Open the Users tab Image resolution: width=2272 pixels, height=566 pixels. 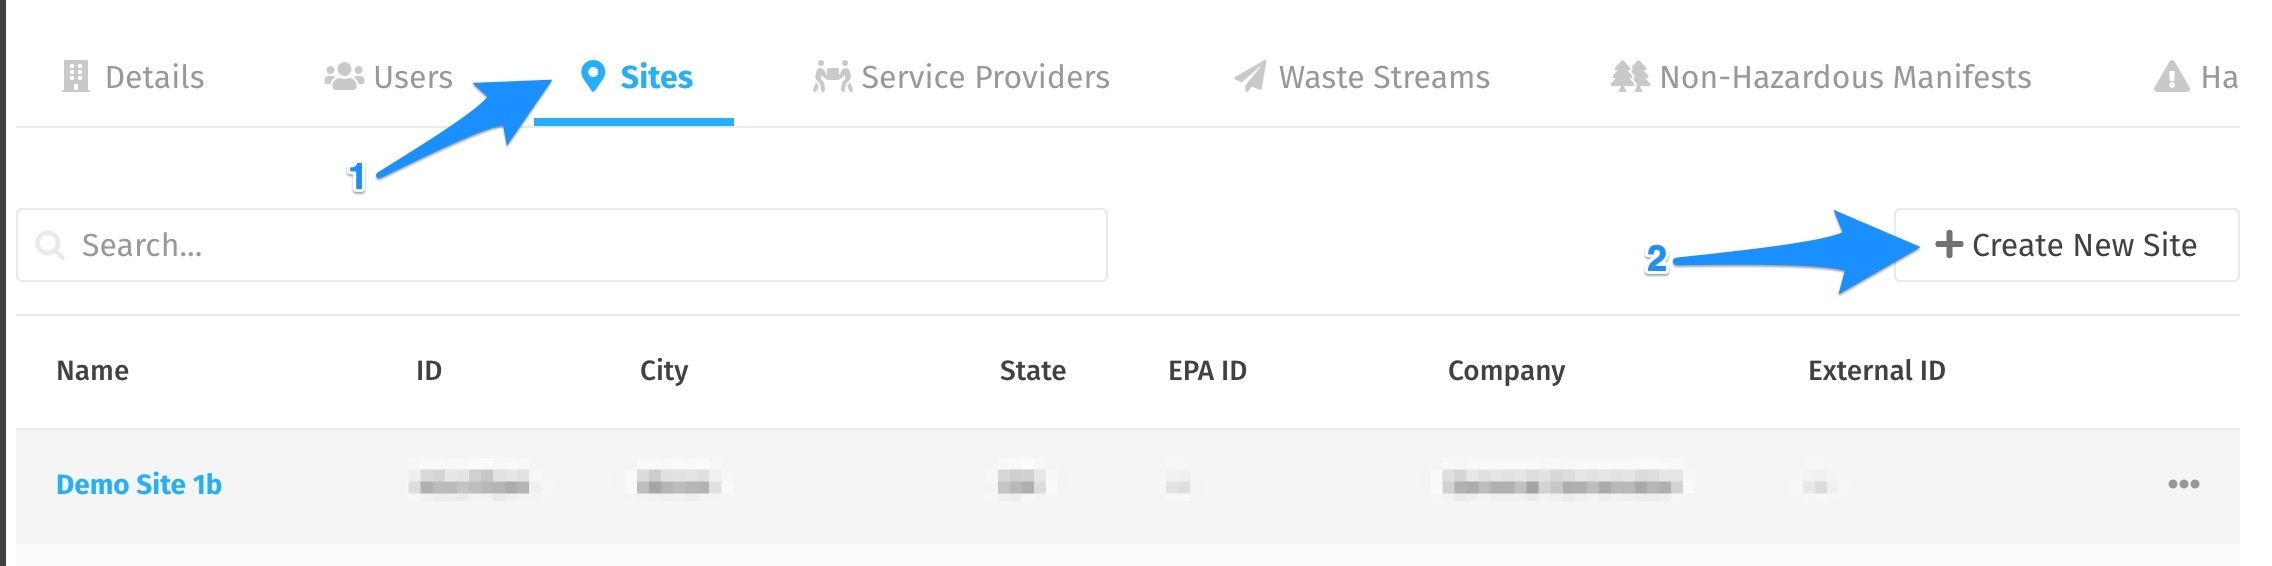coord(389,77)
